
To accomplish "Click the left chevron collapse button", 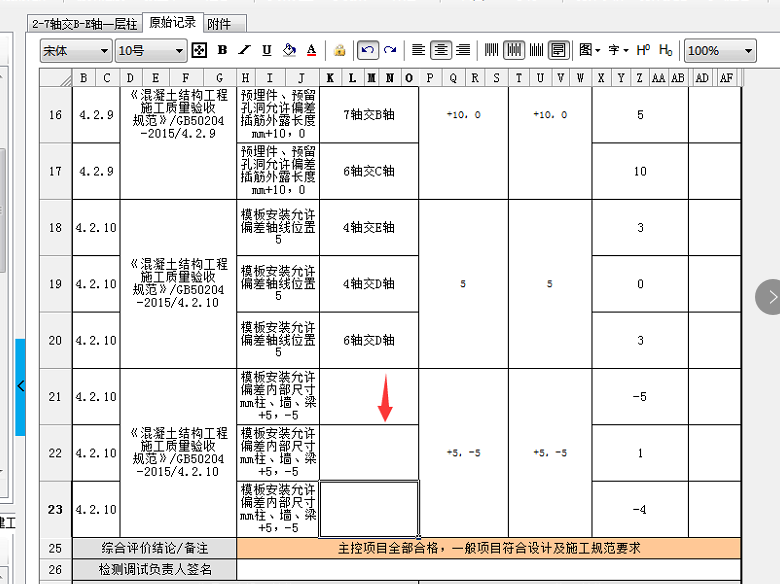I will (20, 385).
